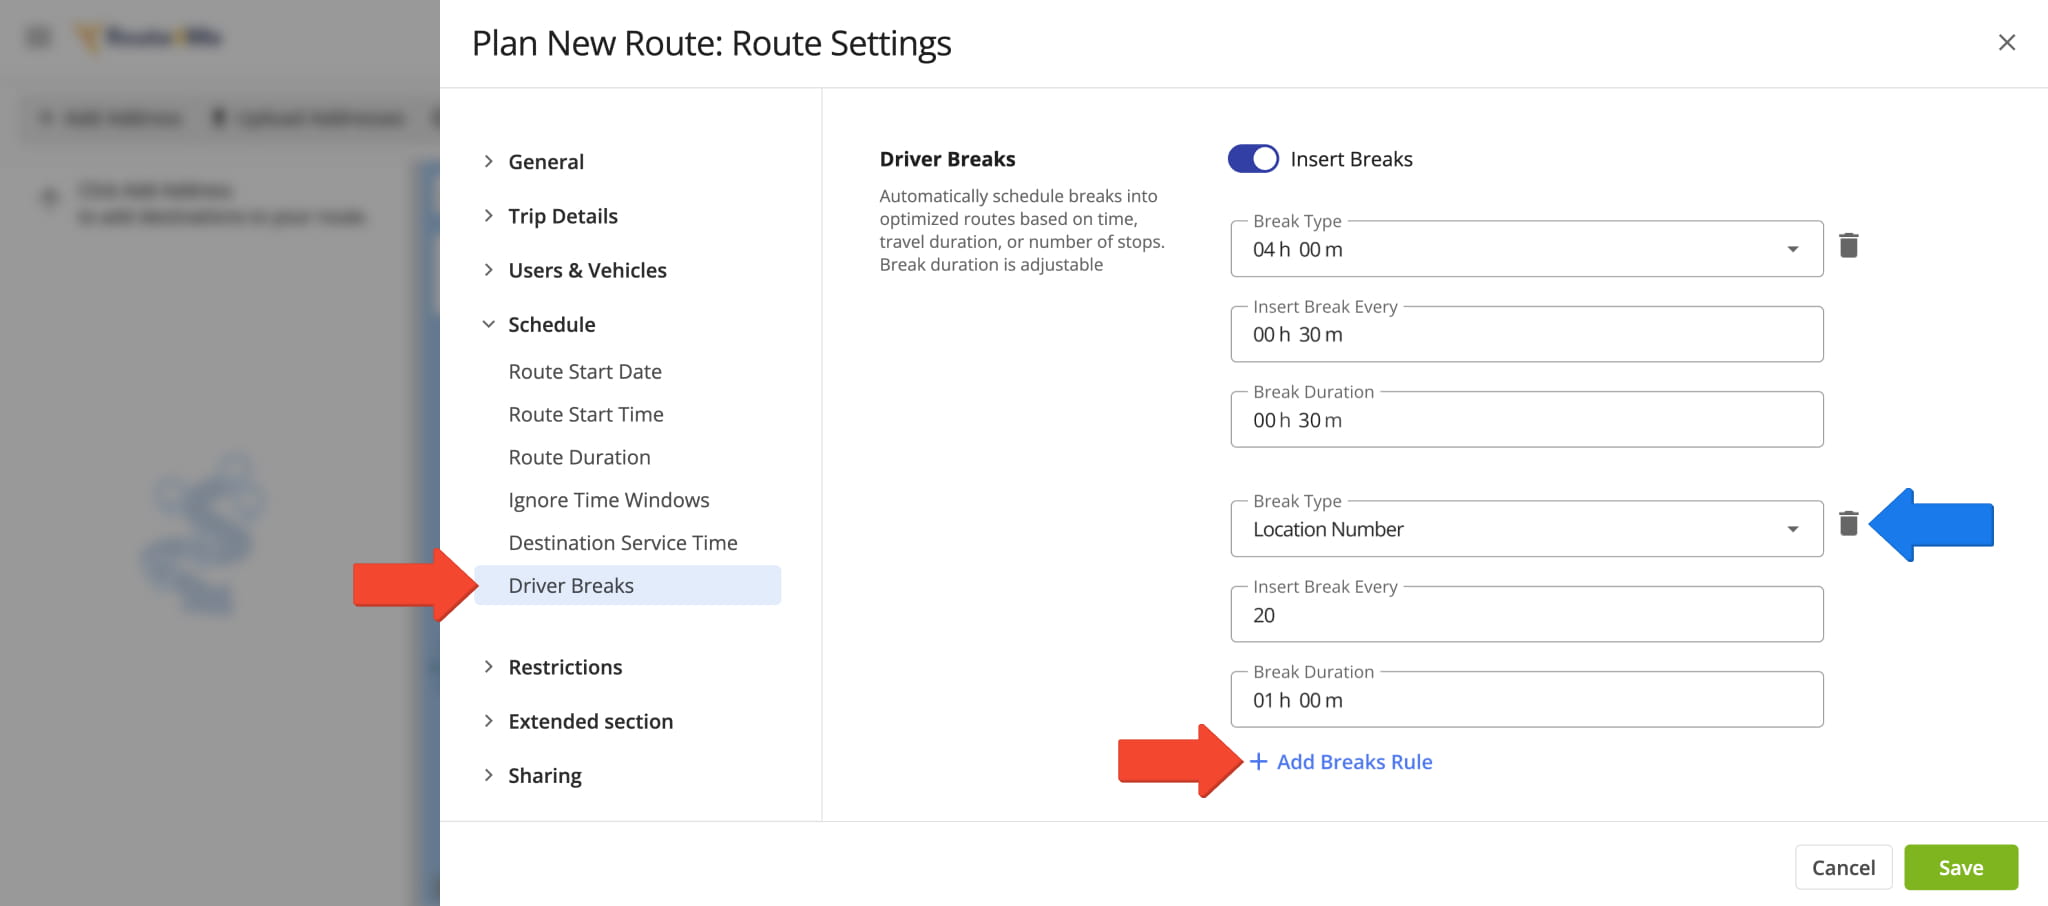
Task: Collapse the Schedule section
Action: [551, 323]
